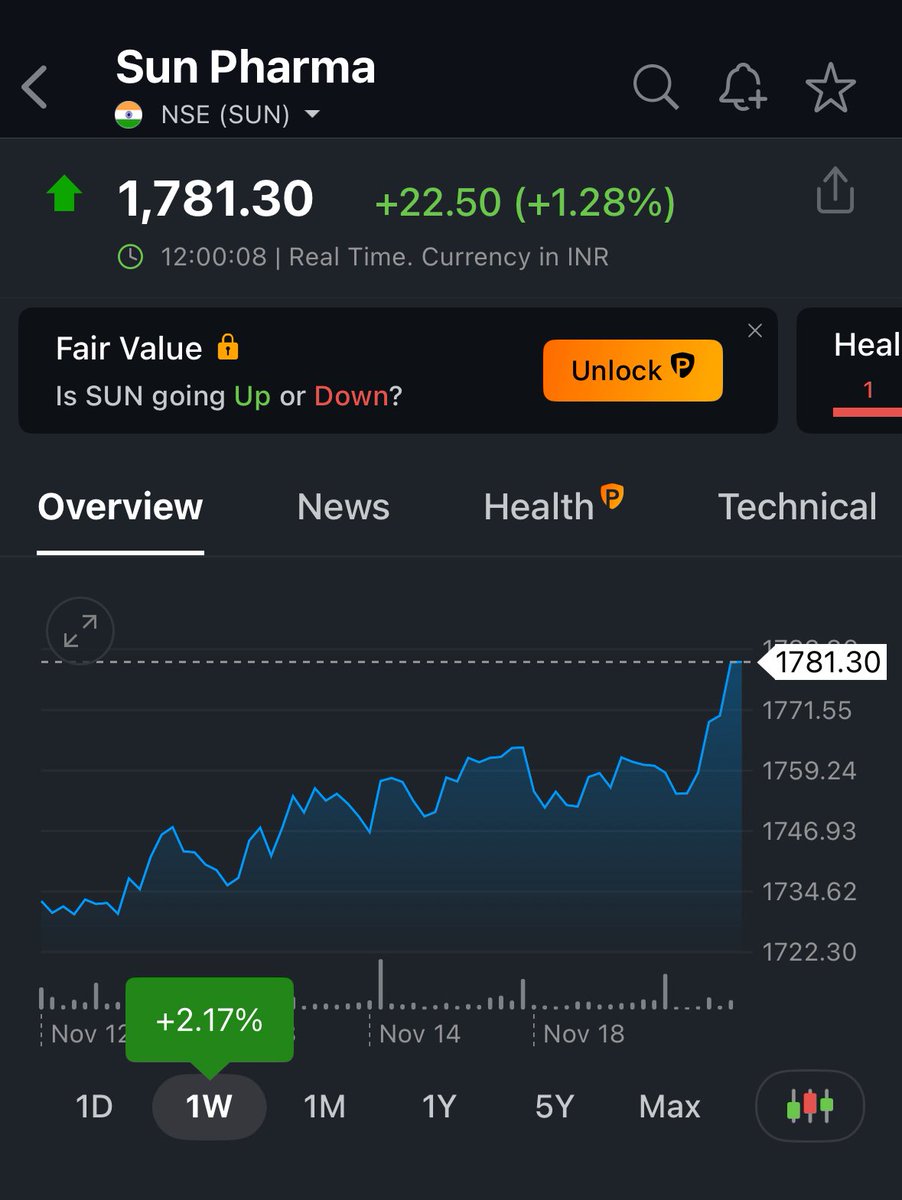This screenshot has width=902, height=1200.
Task: Tap the Nov 18 date marker
Action: click(x=583, y=1034)
